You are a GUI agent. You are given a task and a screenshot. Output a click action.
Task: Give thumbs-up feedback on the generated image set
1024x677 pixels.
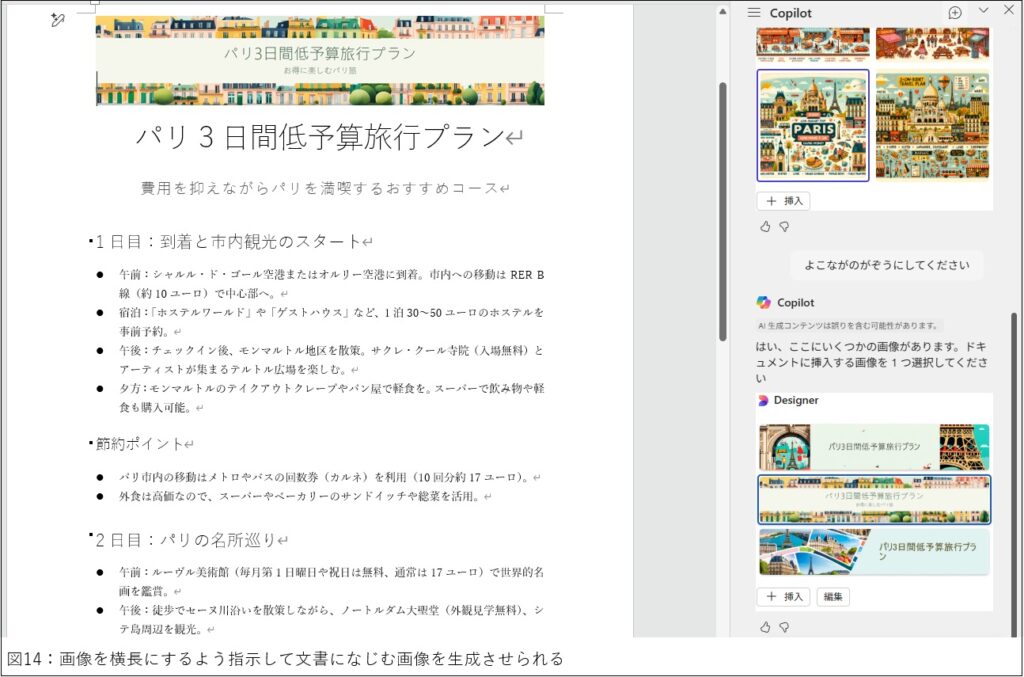click(766, 226)
